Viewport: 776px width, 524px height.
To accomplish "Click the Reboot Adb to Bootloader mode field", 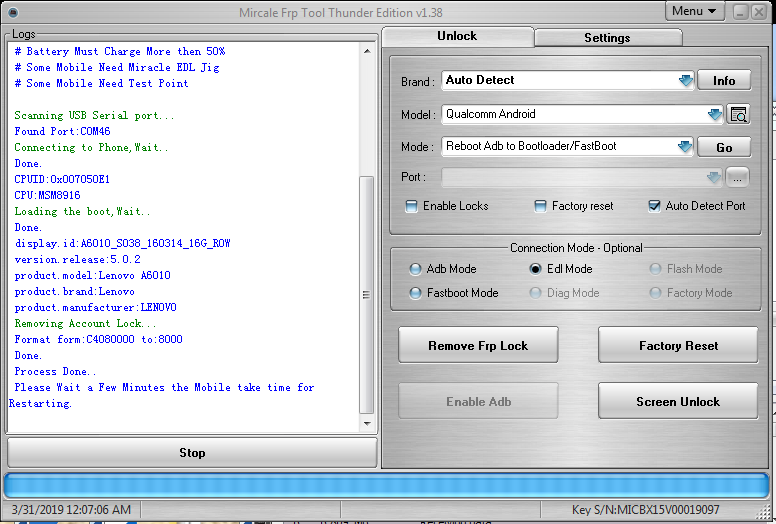I will point(567,146).
